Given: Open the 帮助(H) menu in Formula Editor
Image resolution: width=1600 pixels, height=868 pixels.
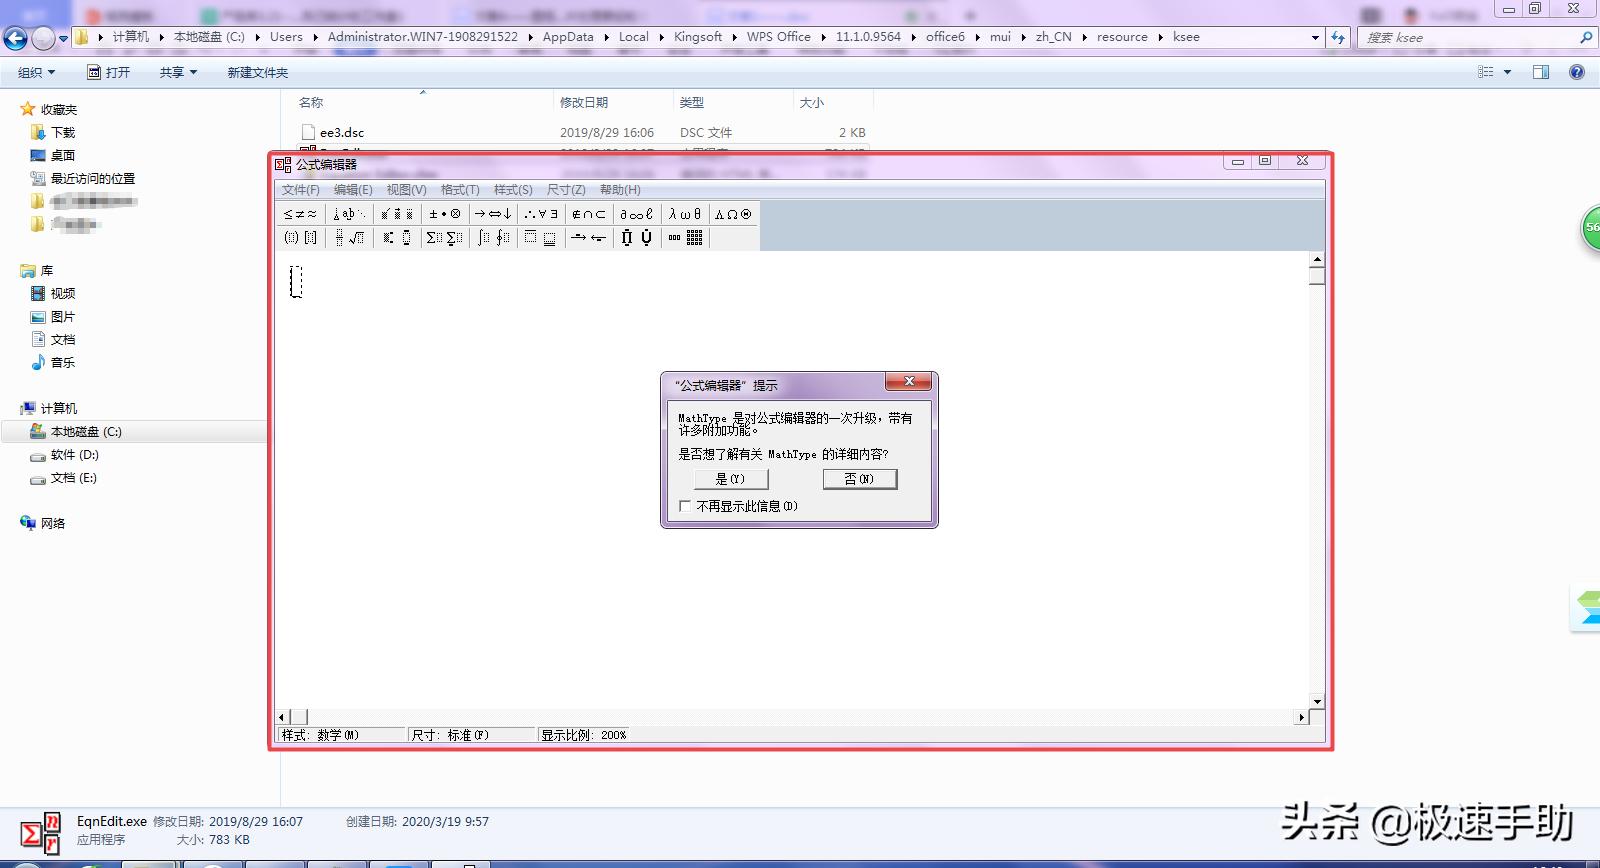Looking at the screenshot, I should (620, 190).
